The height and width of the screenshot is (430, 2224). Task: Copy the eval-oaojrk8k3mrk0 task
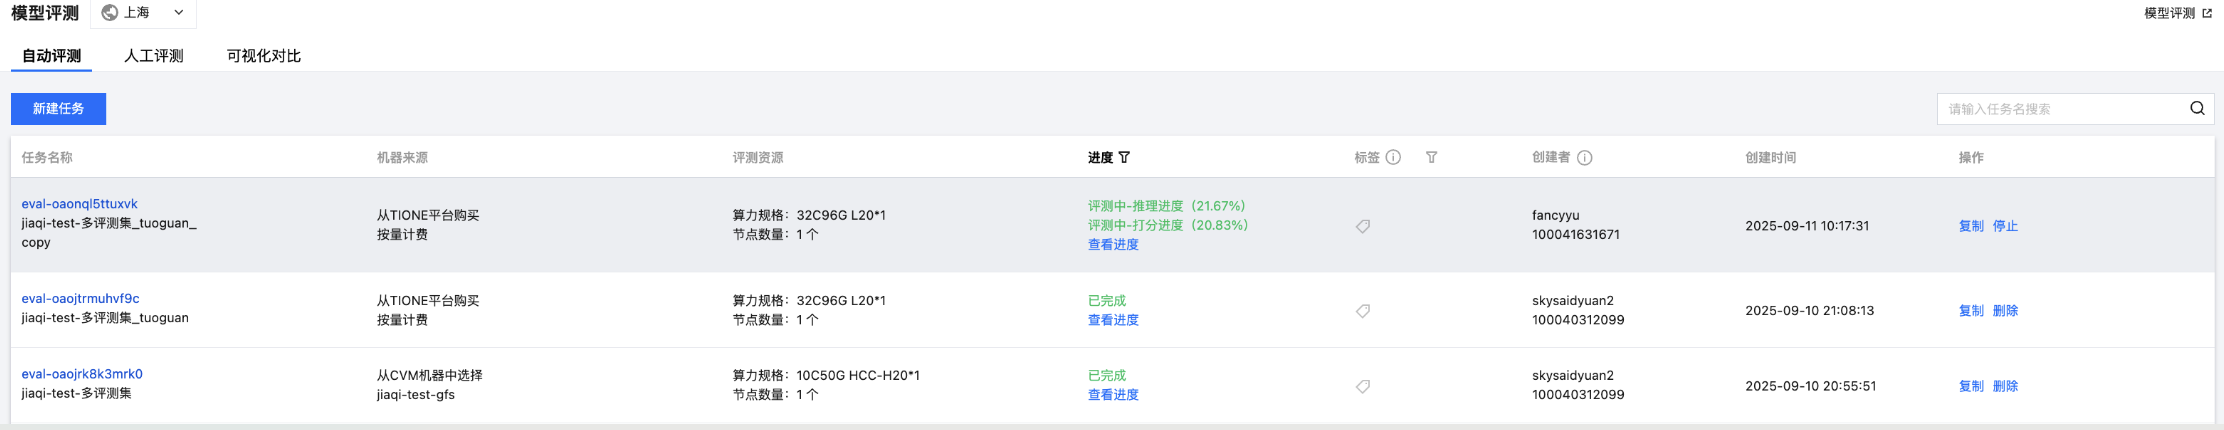coord(1971,386)
